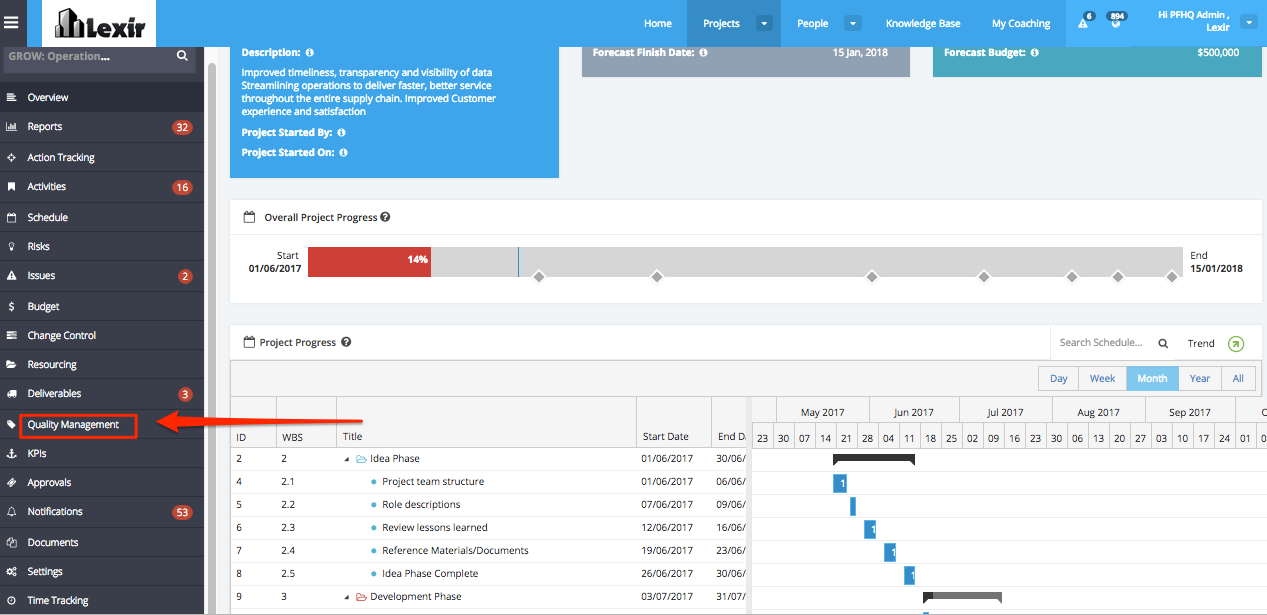Click the Search Schedule magnifier icon

1163,343
